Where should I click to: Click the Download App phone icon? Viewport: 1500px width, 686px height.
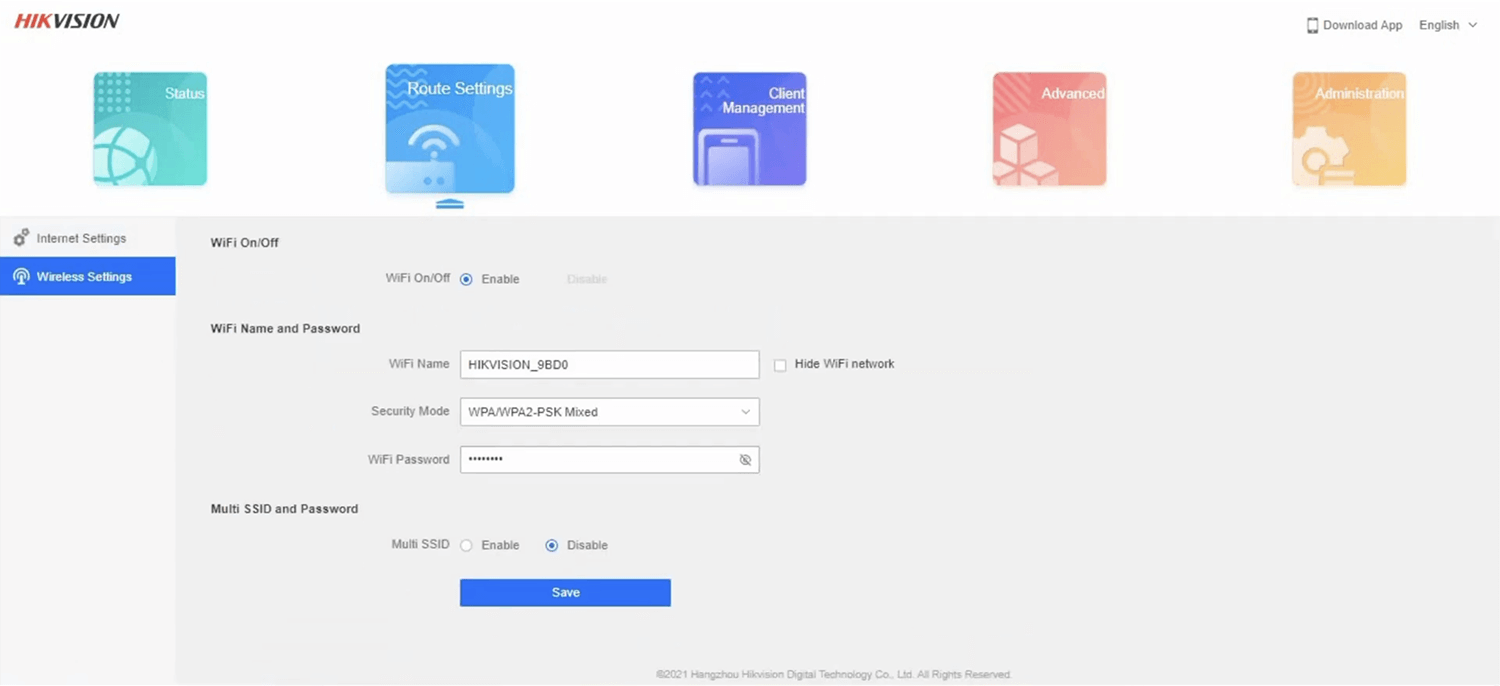(x=1312, y=25)
